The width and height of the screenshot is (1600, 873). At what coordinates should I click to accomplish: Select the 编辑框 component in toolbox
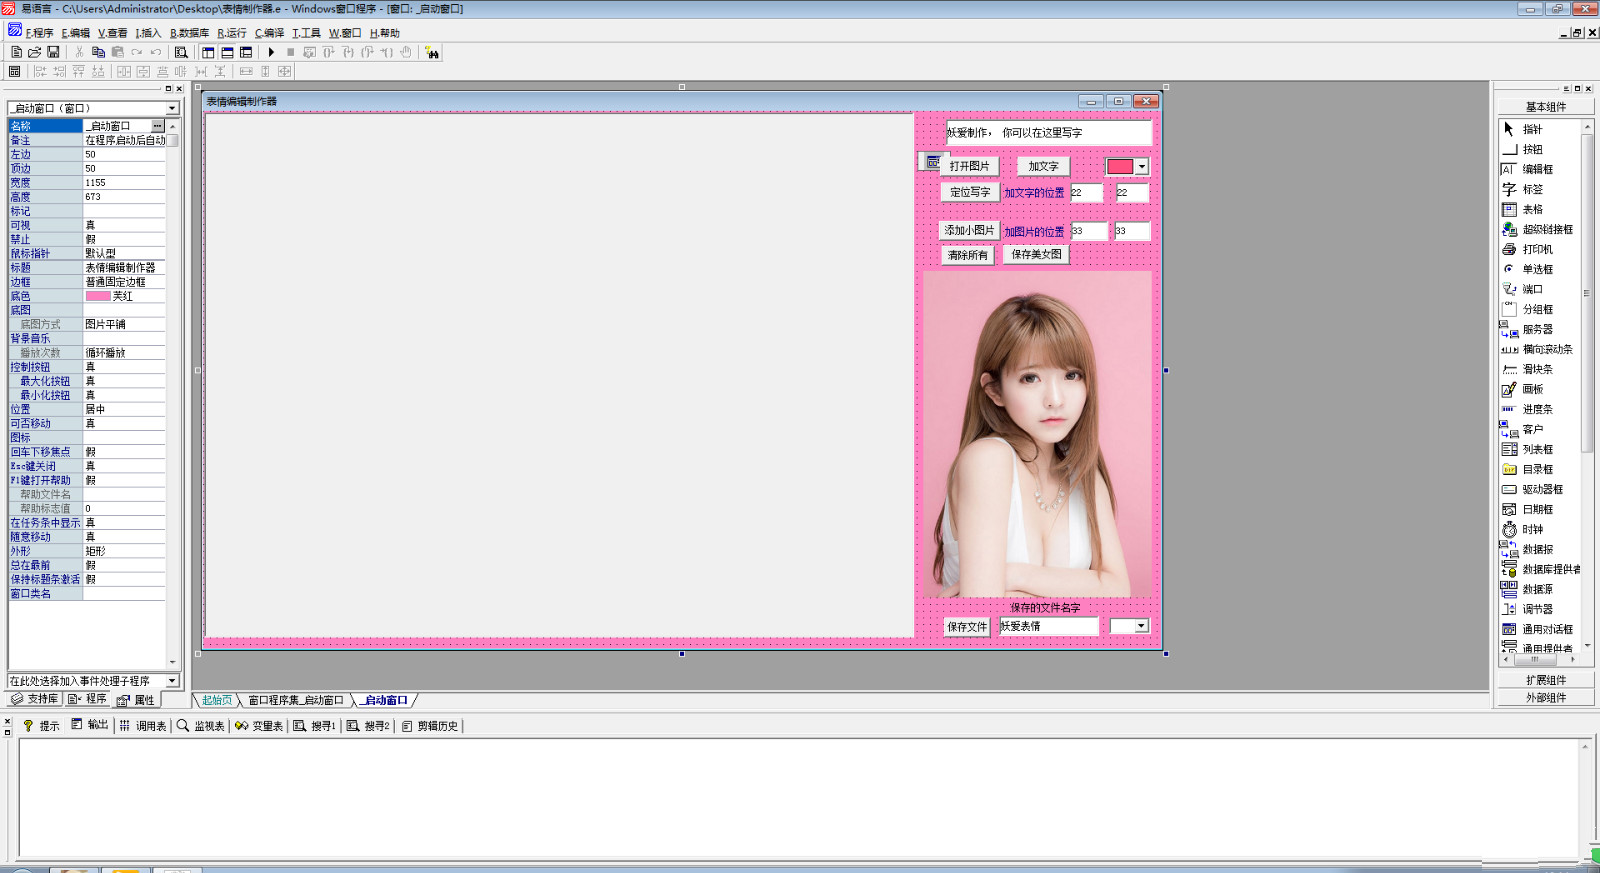tap(1536, 169)
